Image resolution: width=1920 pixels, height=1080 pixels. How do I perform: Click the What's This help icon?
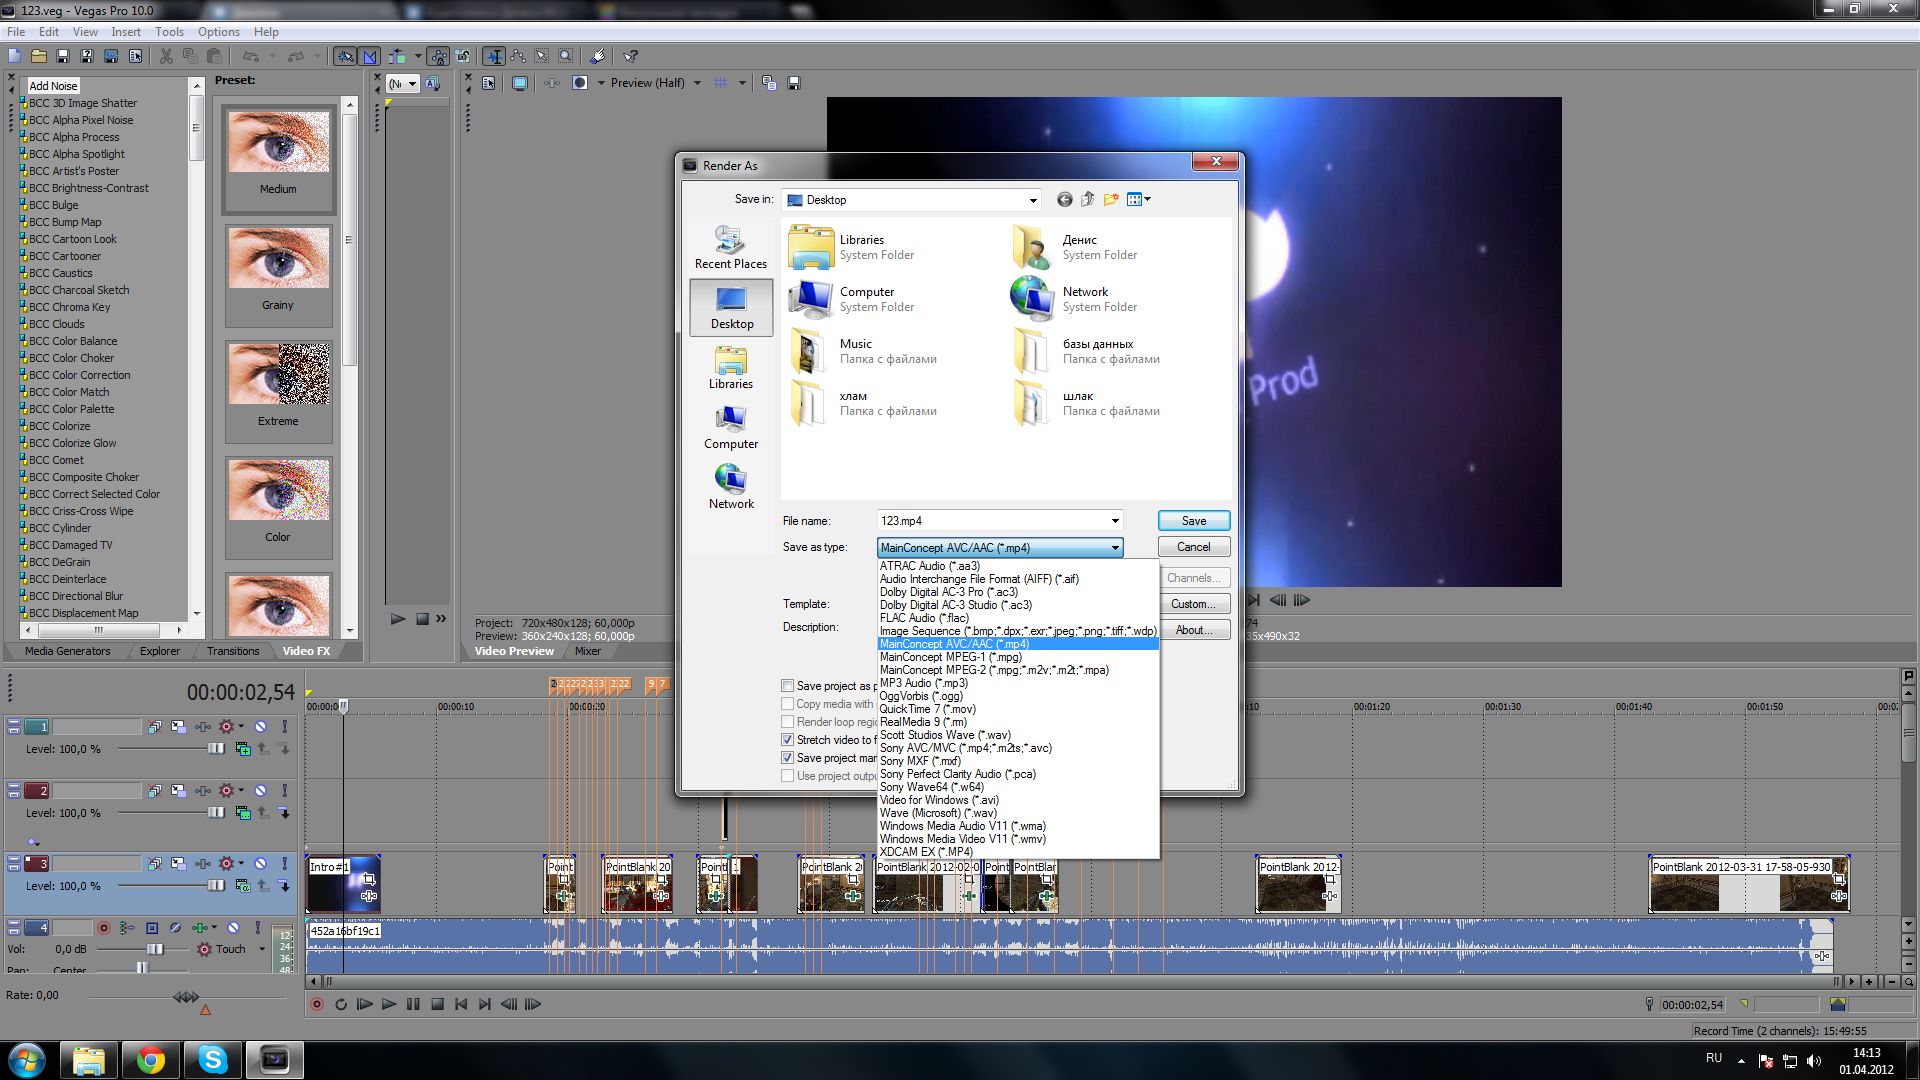(630, 57)
